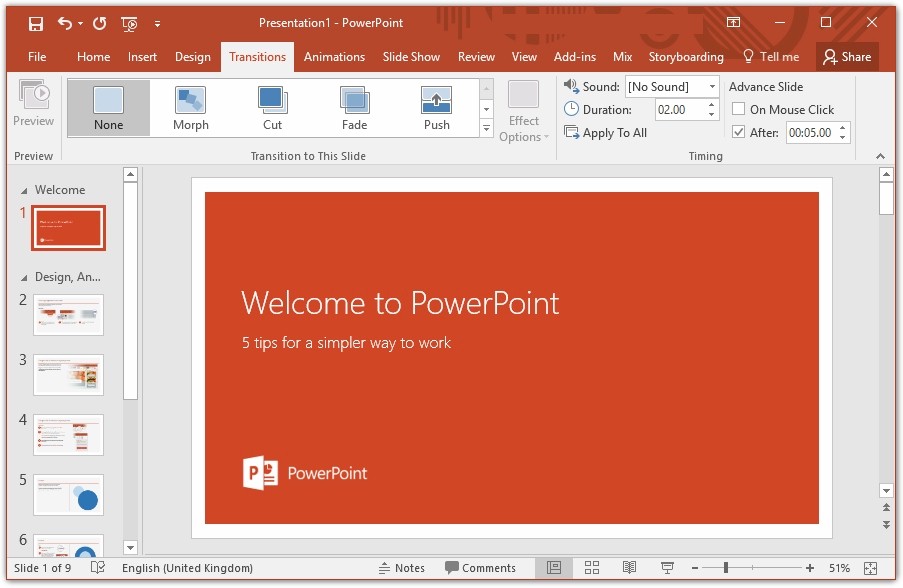
Task: Select slide 3 thumbnail
Action: 69,375
